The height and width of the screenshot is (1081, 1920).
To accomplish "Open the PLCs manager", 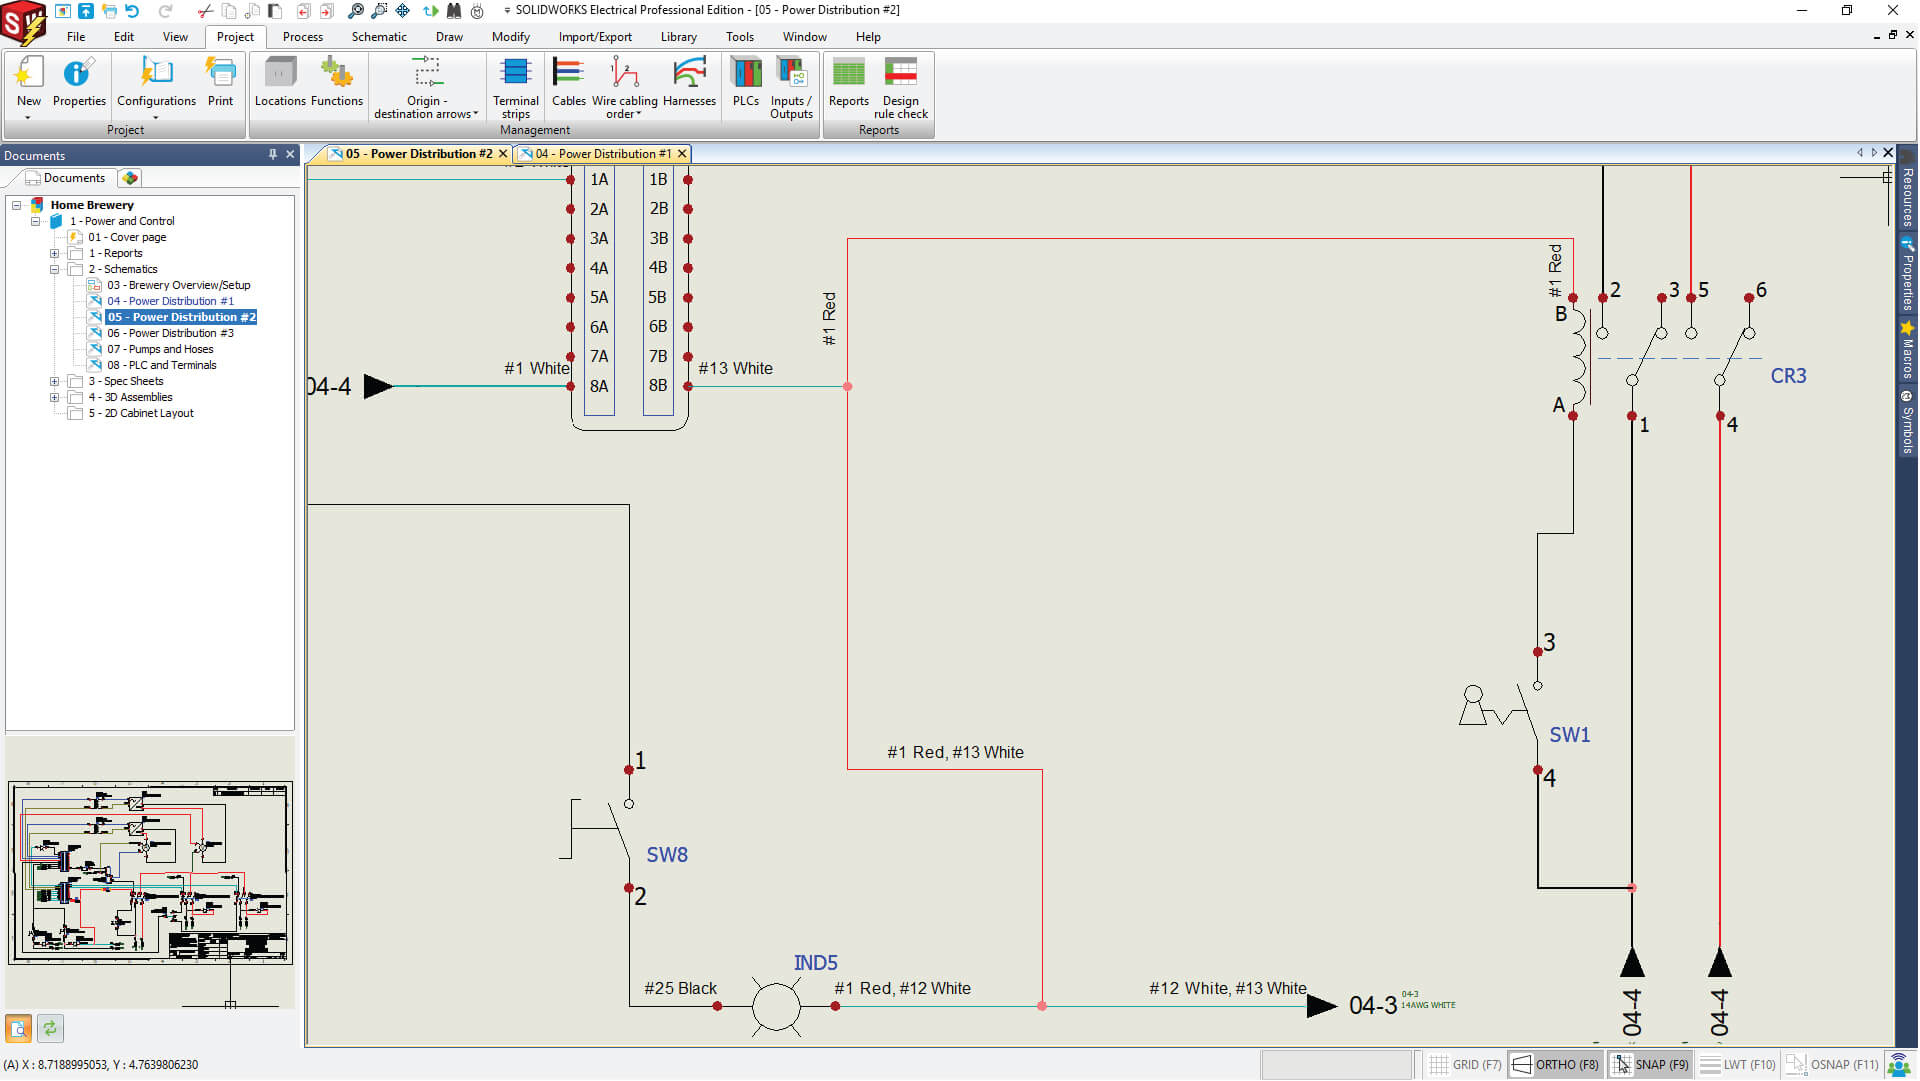I will point(746,85).
